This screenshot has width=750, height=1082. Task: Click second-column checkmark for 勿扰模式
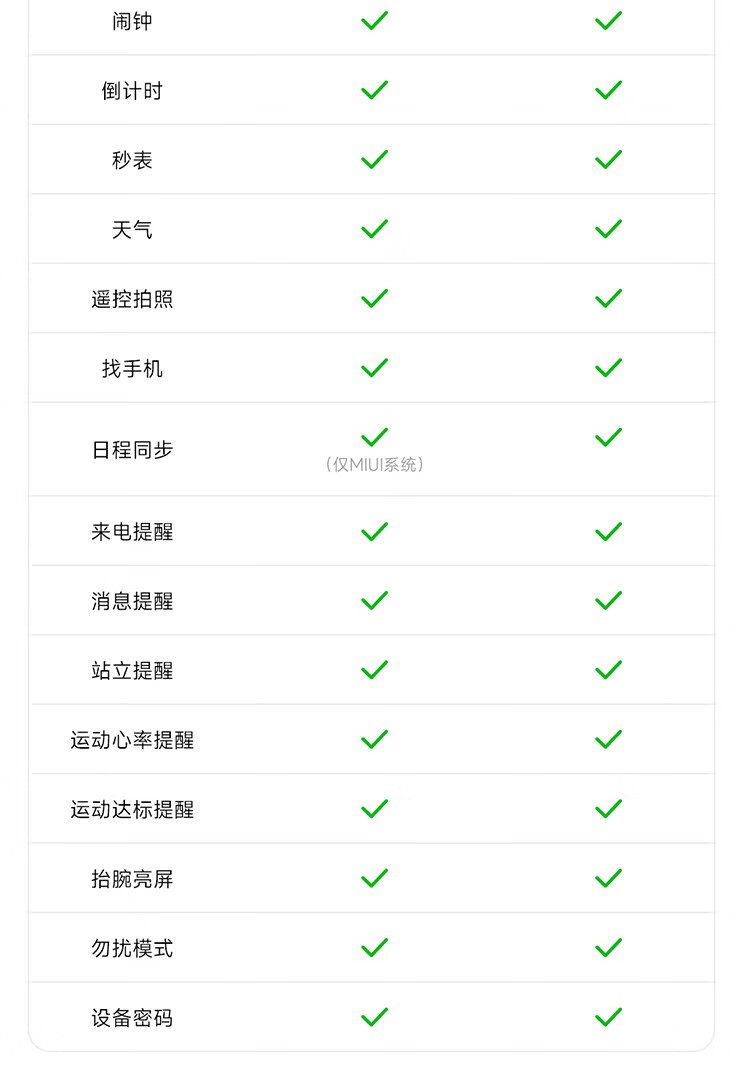[609, 948]
